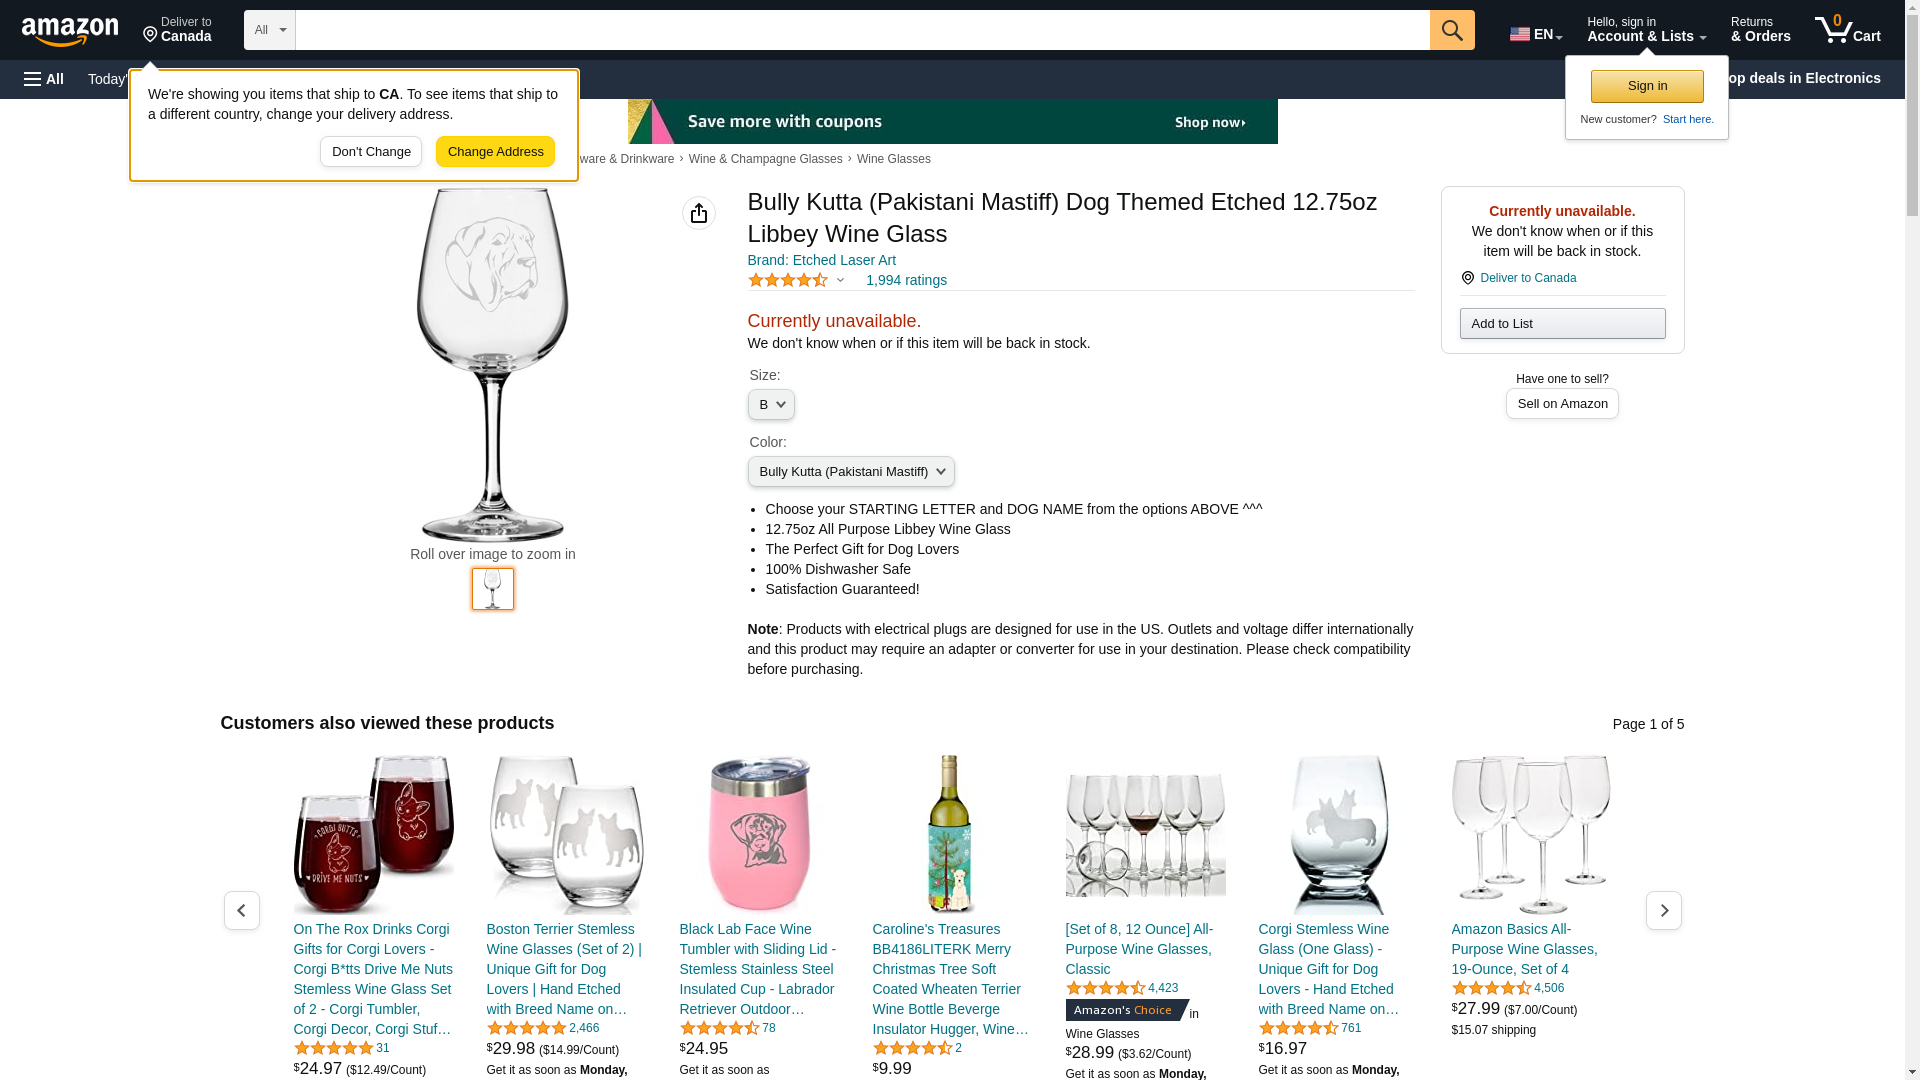1920x1080 pixels.
Task: Open the EN language selector
Action: coord(1536,34)
